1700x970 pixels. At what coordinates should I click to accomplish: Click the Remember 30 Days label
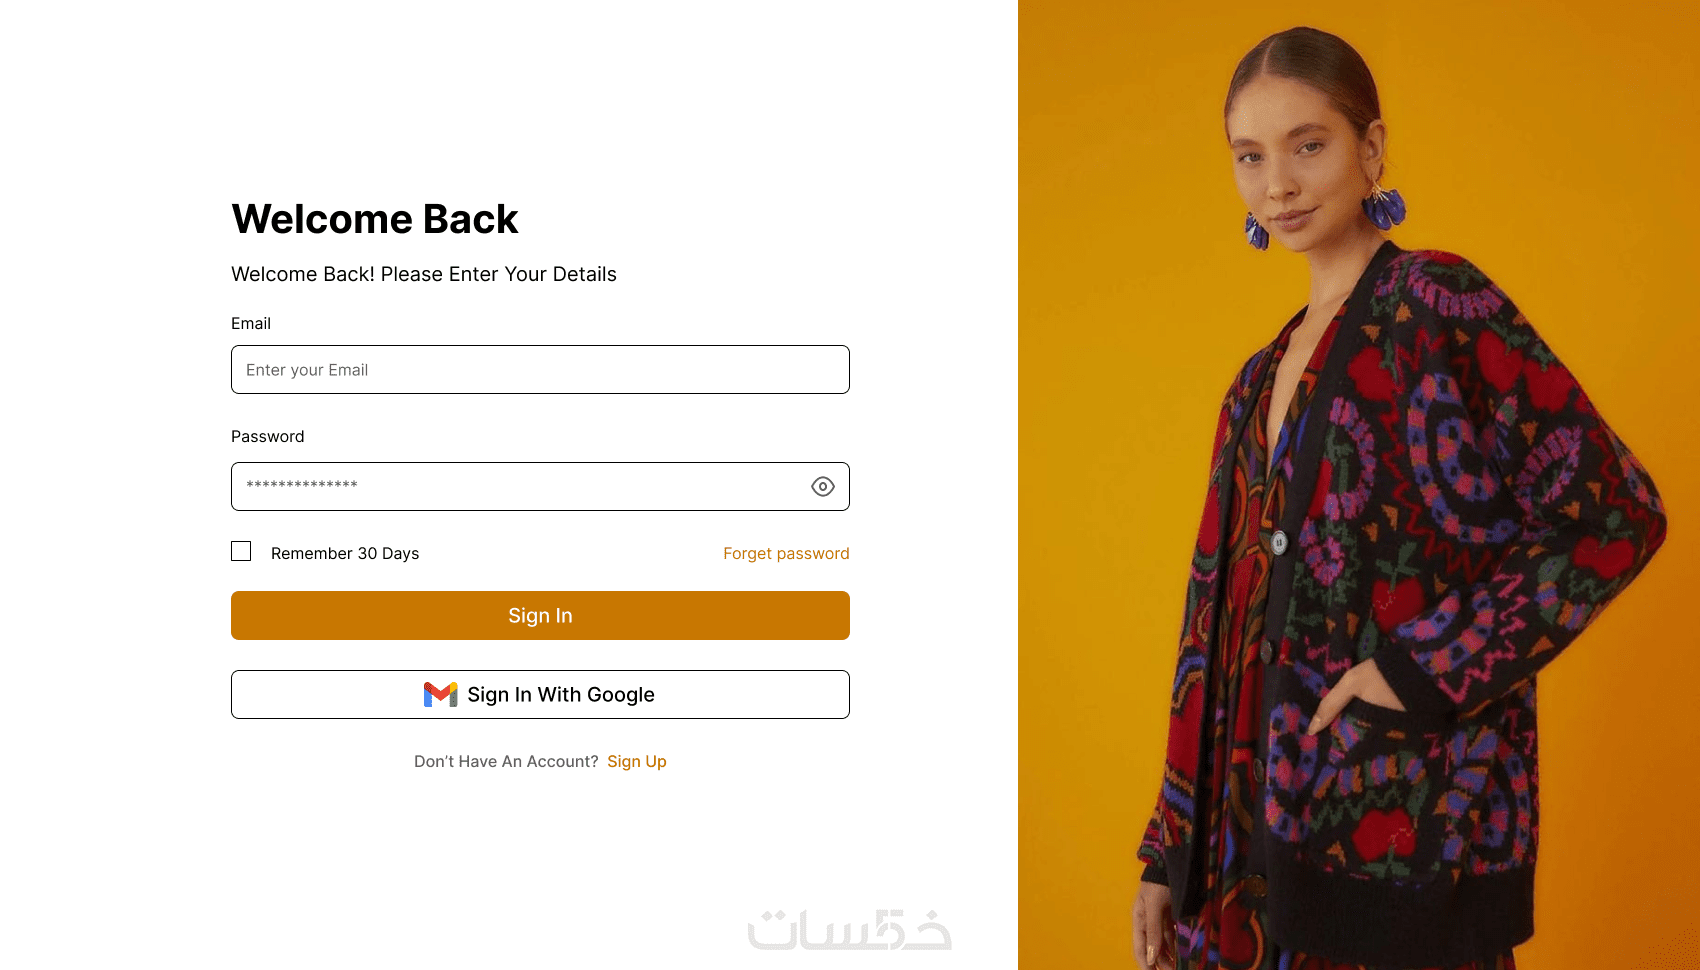pos(345,553)
